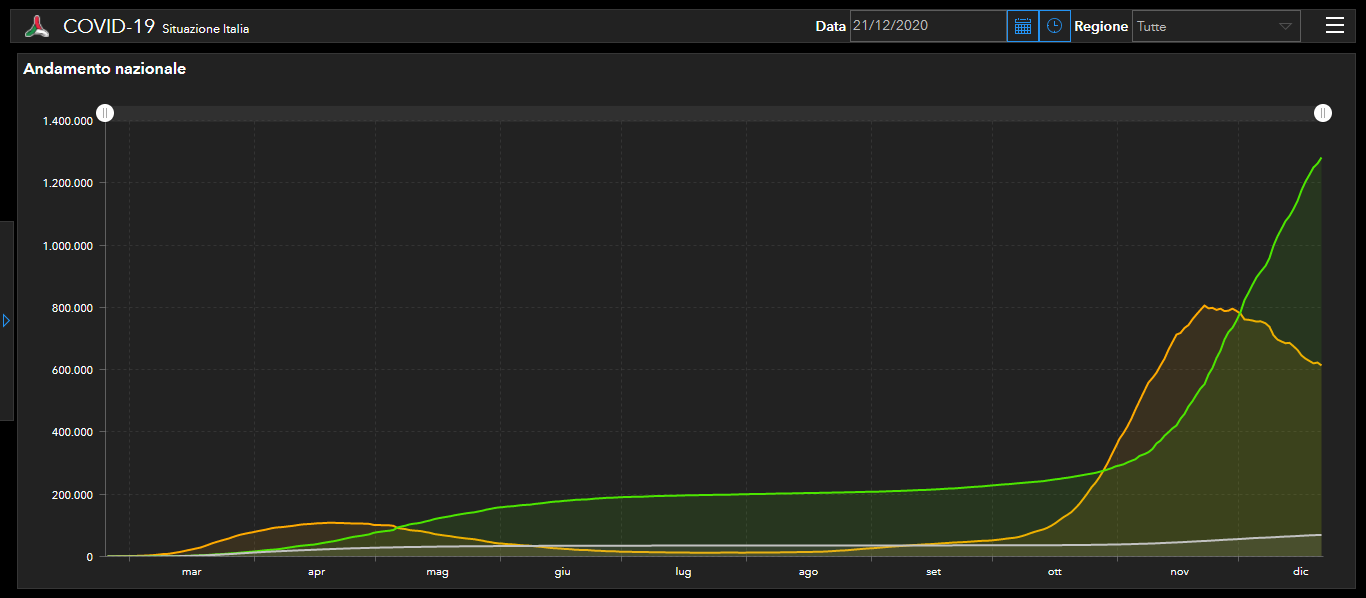Click the clock icon beside the date
Screen dimensions: 1366x598
[1054, 26]
